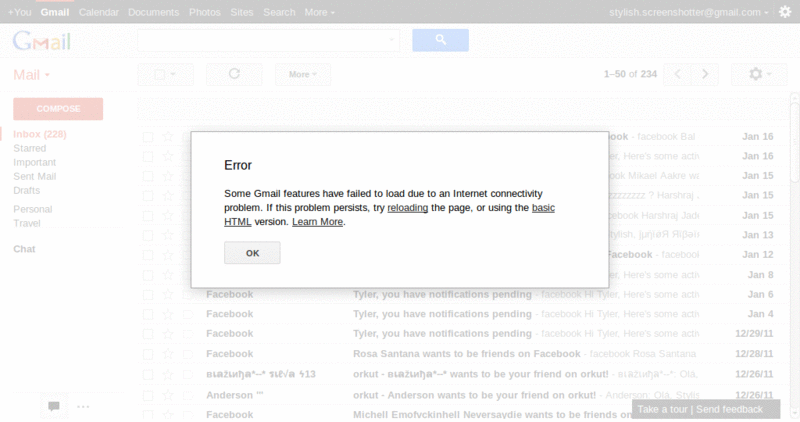Open the Important folder

click(x=34, y=162)
